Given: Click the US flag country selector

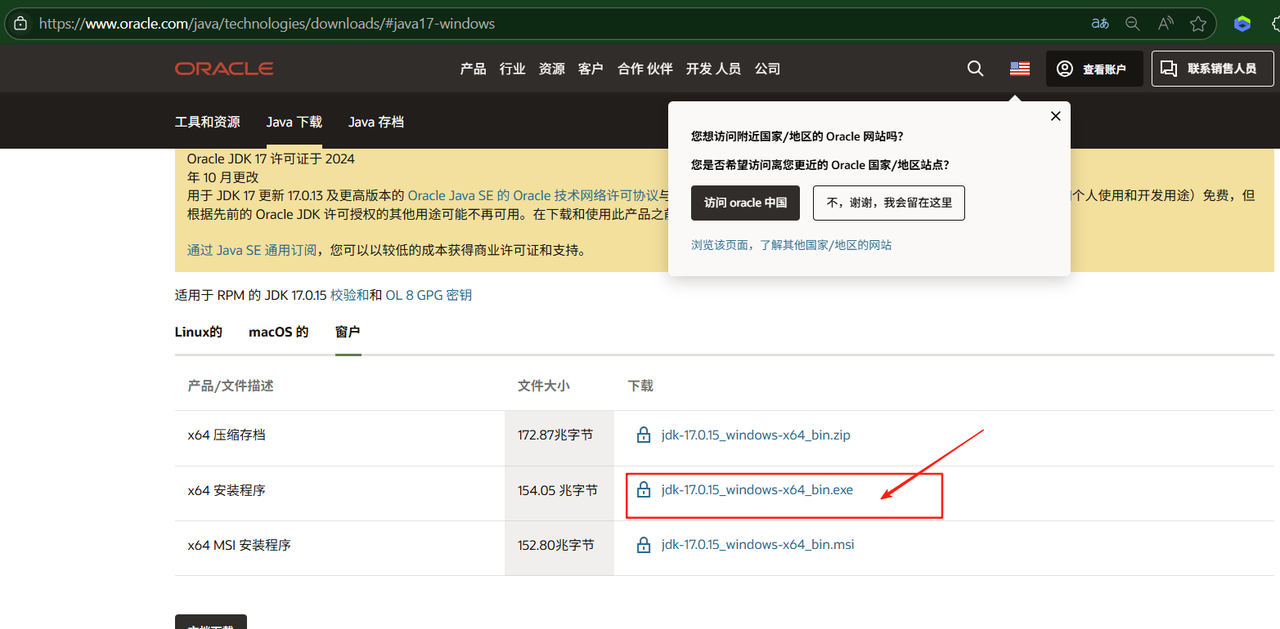Looking at the screenshot, I should point(1019,69).
